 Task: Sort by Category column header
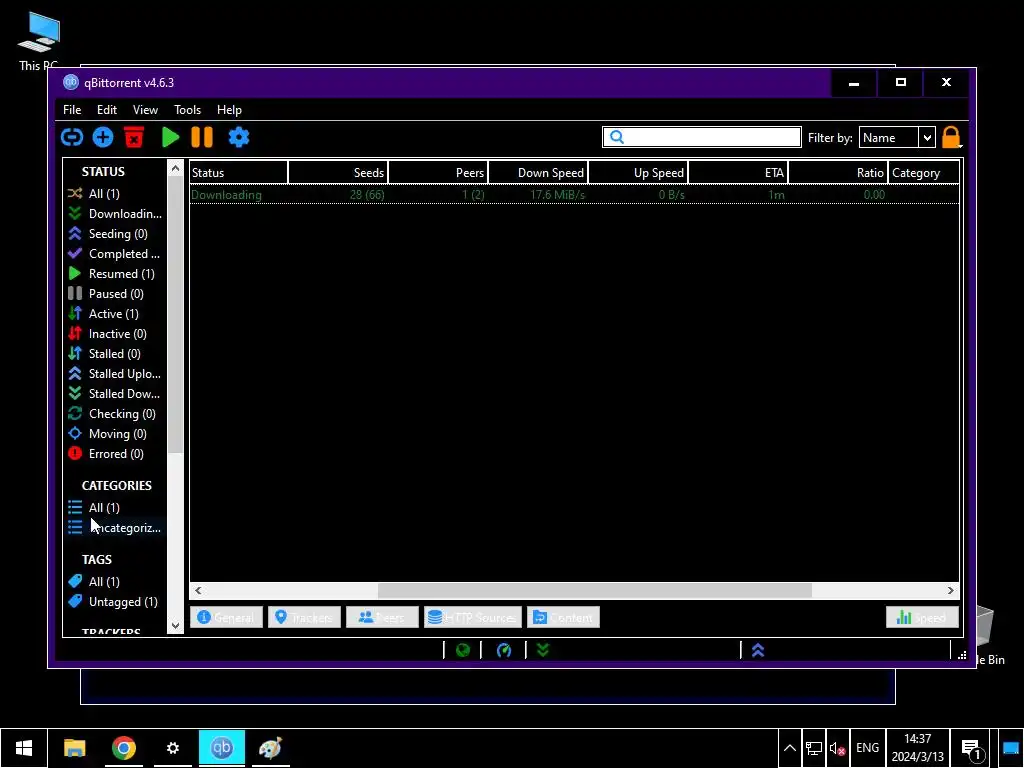(x=924, y=173)
